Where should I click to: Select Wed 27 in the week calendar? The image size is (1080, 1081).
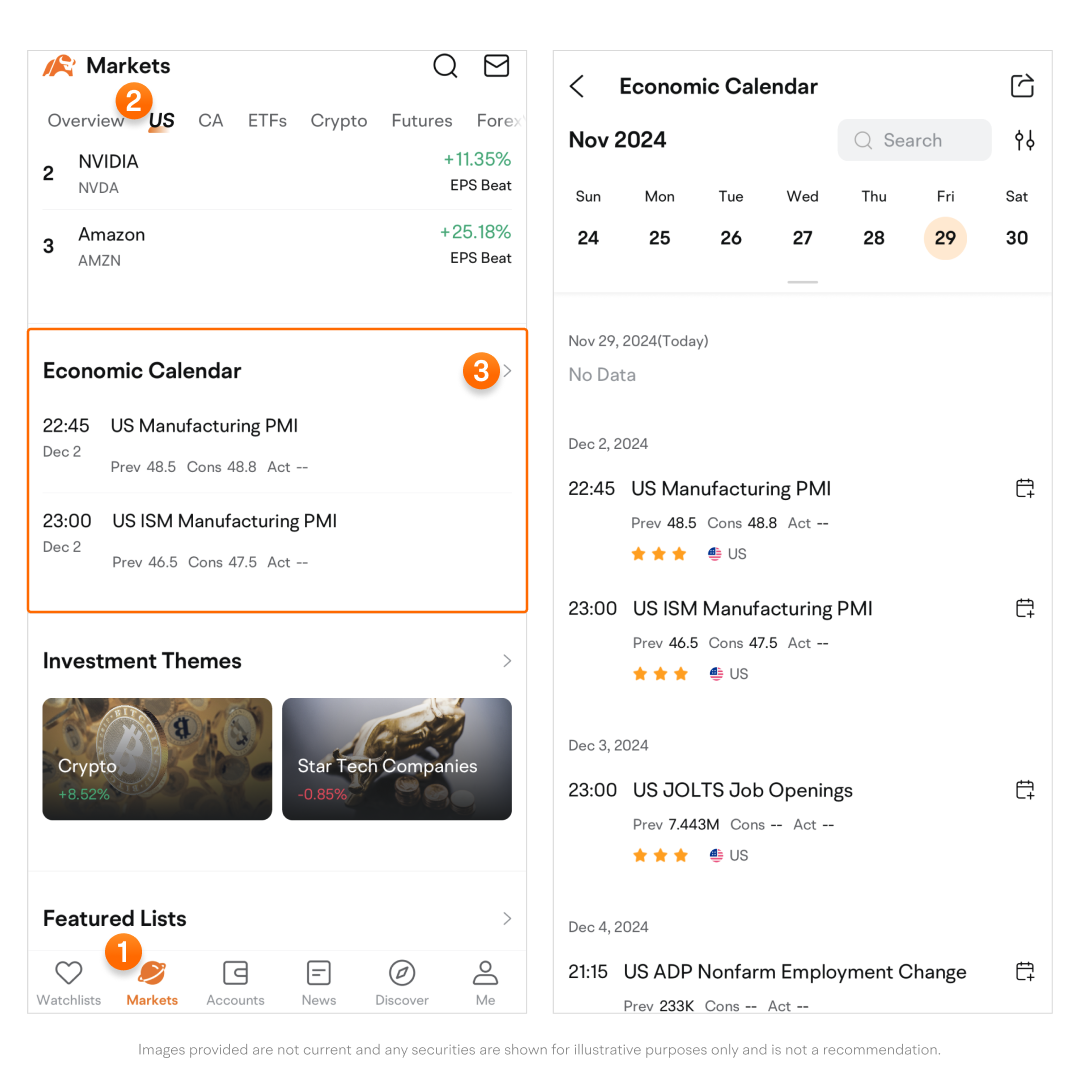pyautogui.click(x=802, y=237)
